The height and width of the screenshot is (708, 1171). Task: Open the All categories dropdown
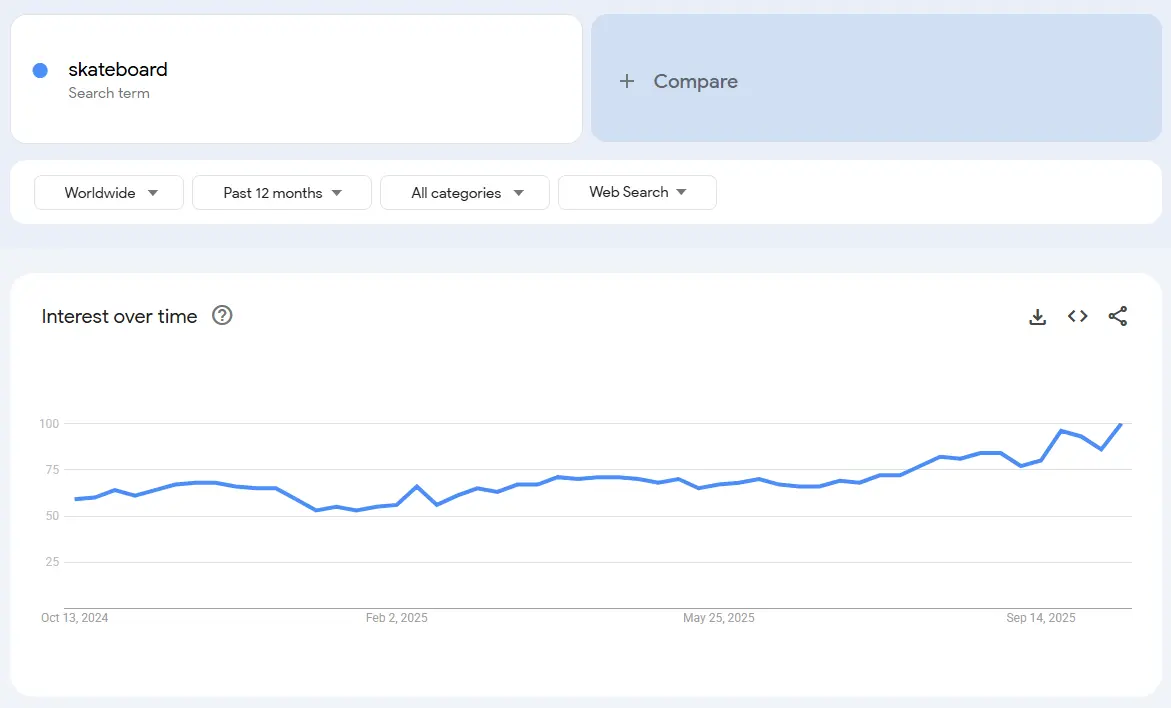pos(464,192)
